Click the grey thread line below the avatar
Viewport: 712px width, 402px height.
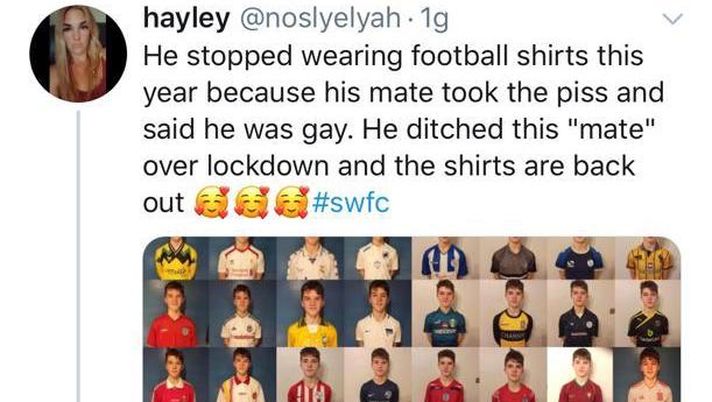[x=78, y=256]
